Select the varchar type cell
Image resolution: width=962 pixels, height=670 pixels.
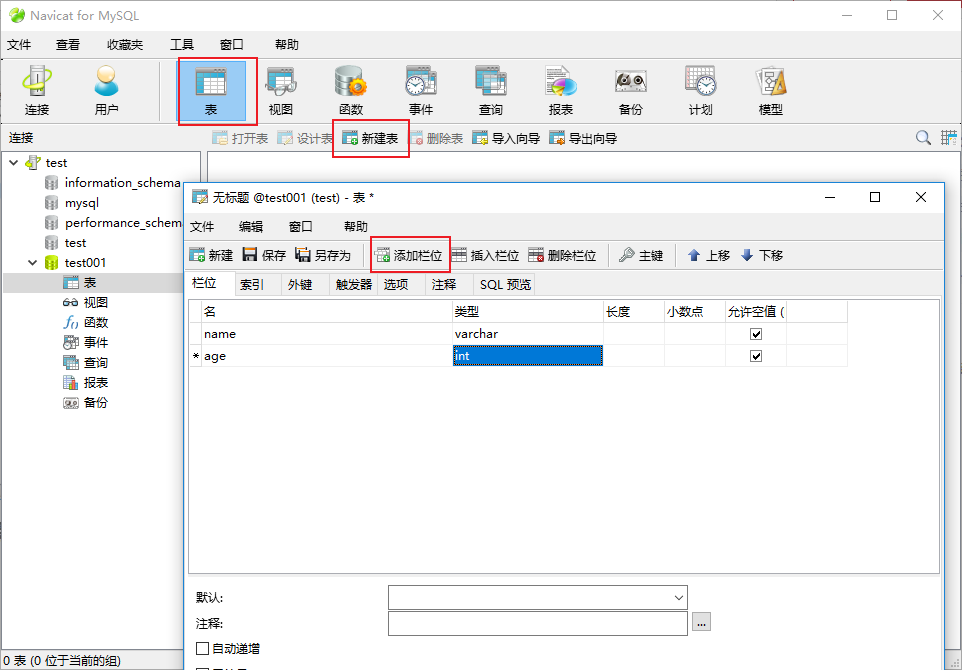click(x=528, y=334)
